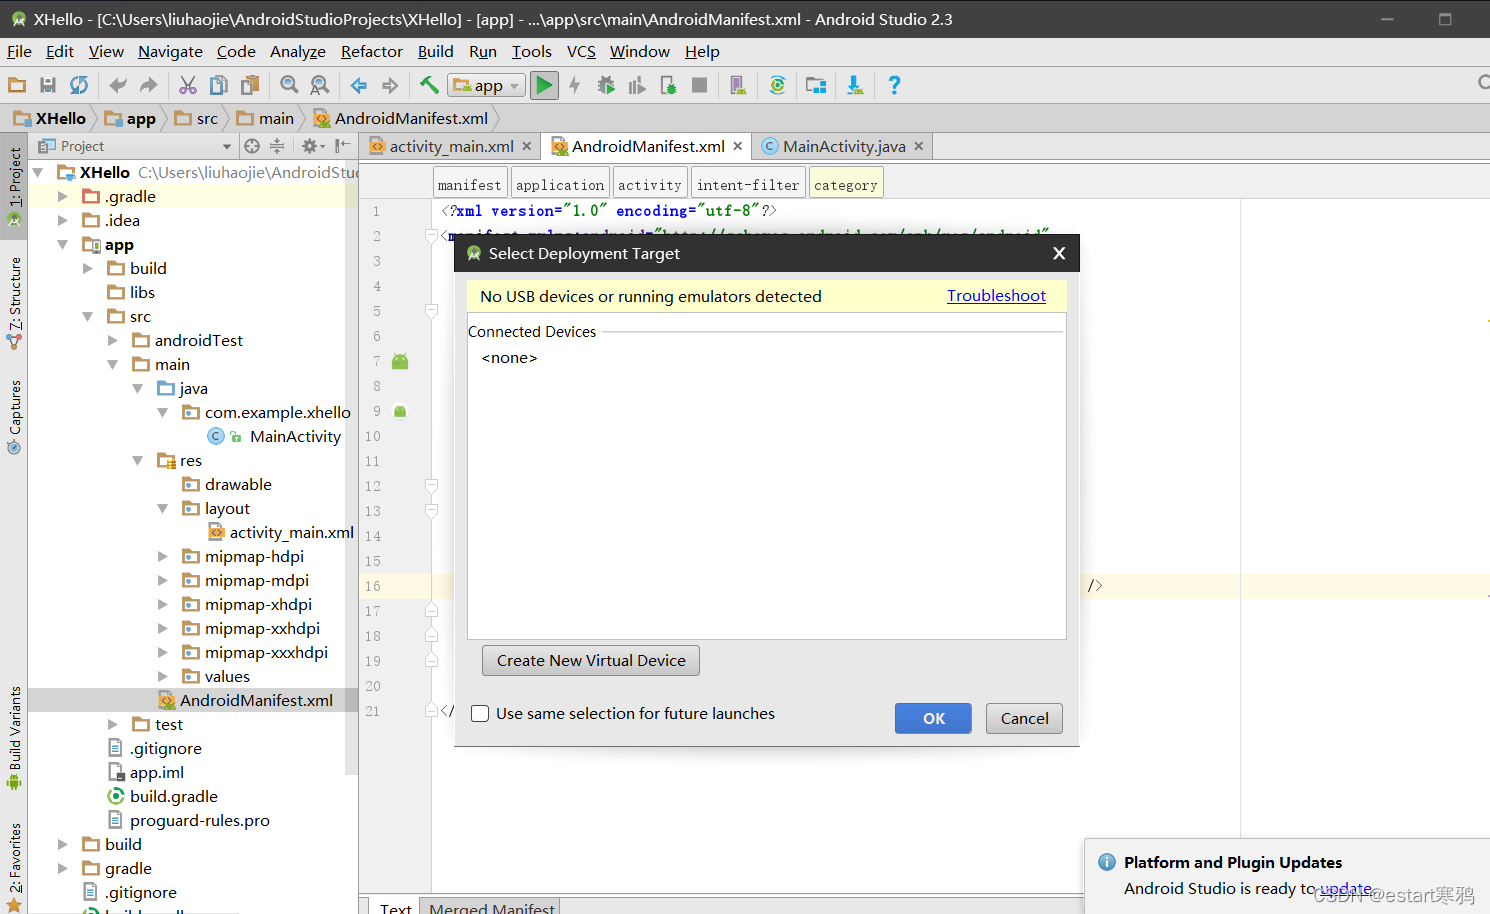The height and width of the screenshot is (914, 1490).
Task: Open the SDK Manager download icon
Action: point(855,85)
